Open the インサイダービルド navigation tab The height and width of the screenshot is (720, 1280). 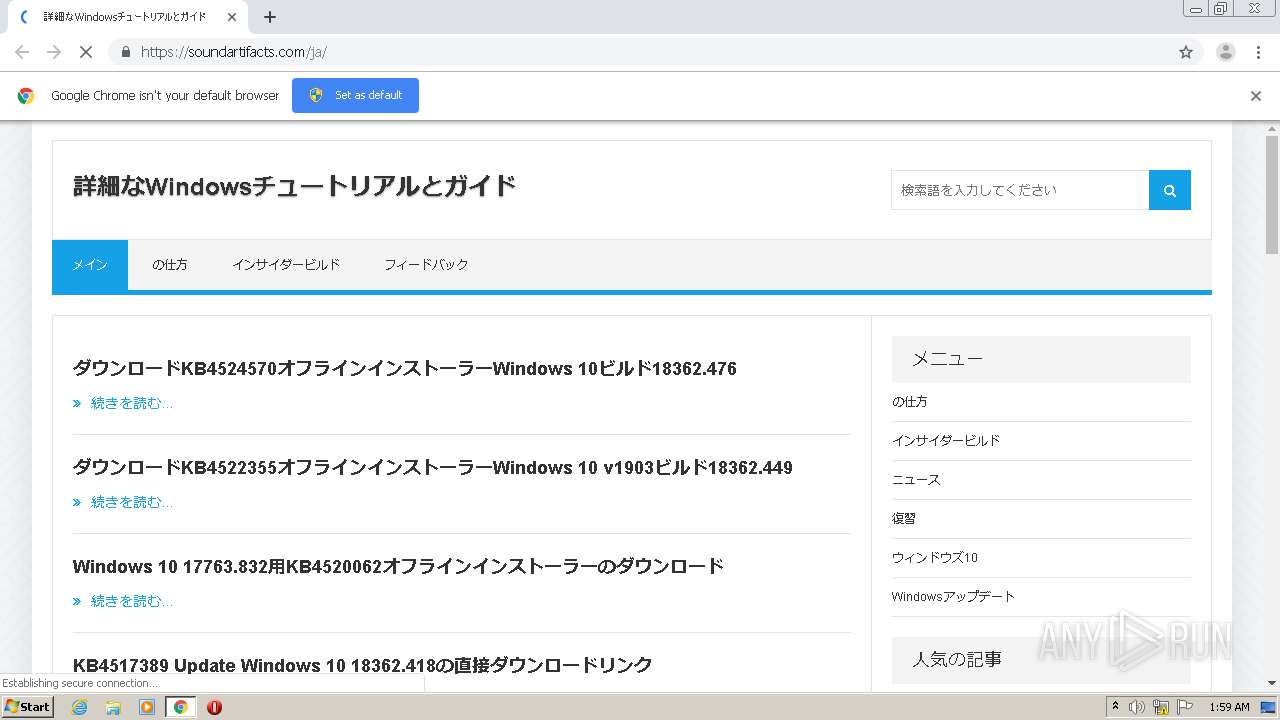(286, 265)
